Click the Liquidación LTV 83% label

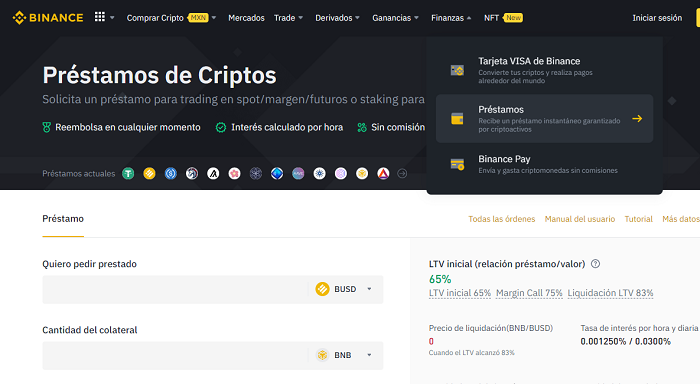click(610, 293)
